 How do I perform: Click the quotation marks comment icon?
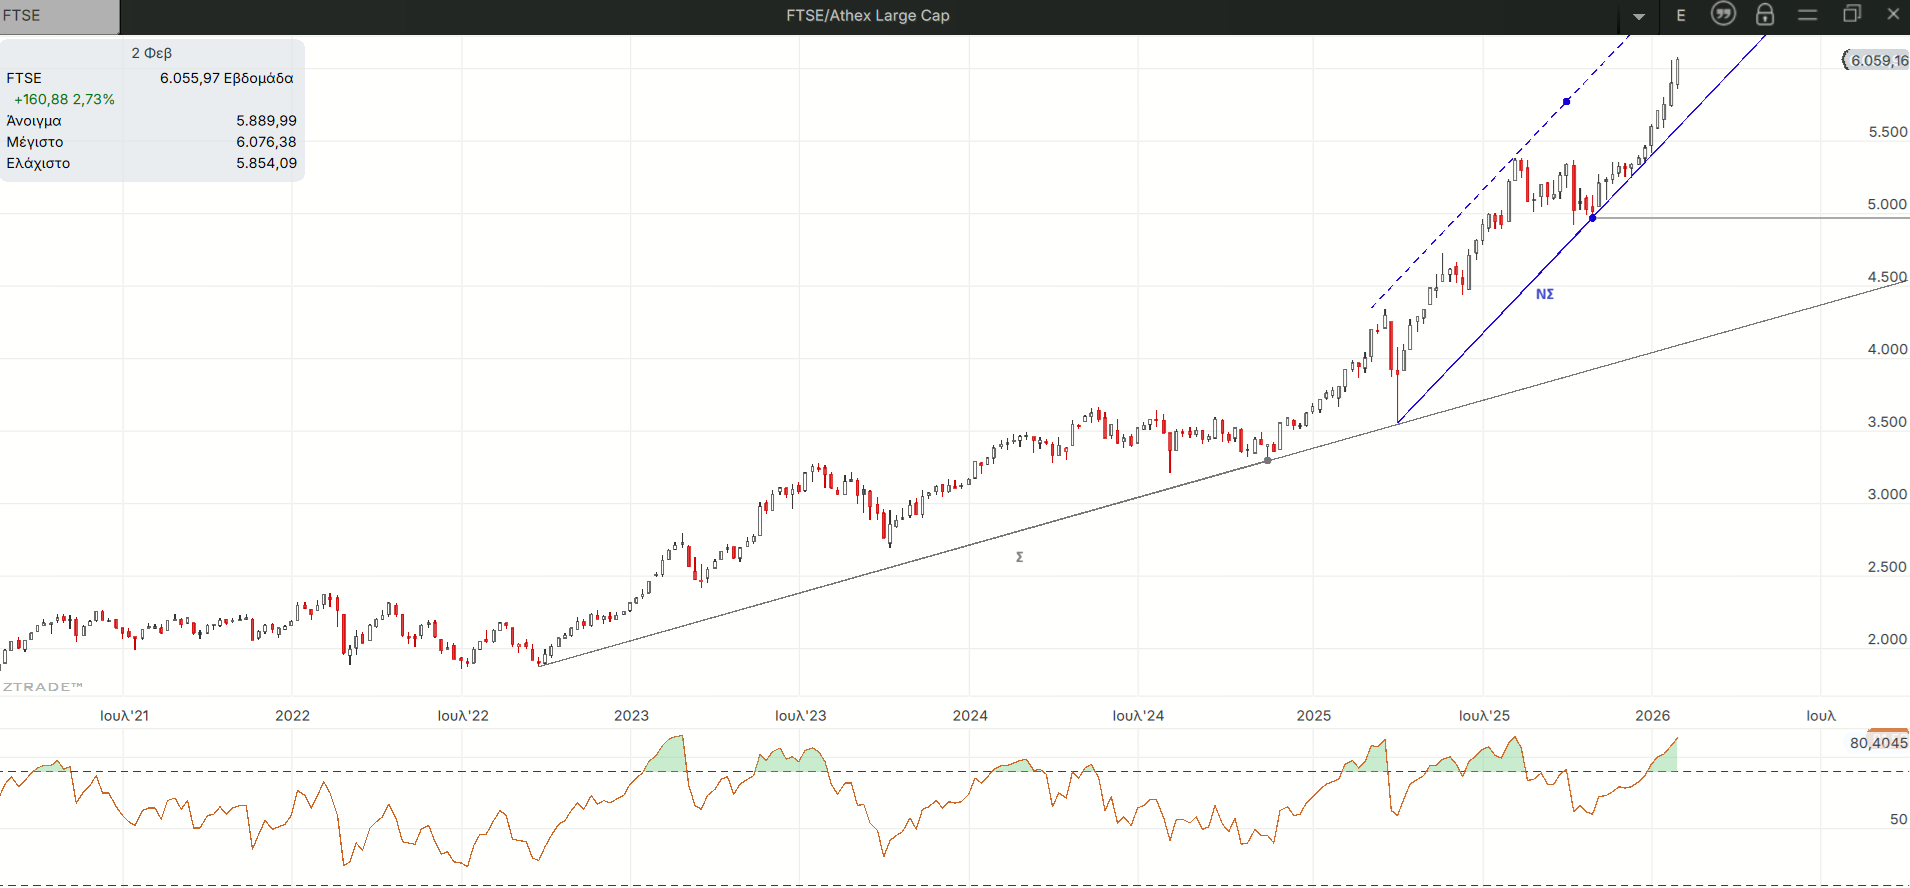click(1723, 14)
